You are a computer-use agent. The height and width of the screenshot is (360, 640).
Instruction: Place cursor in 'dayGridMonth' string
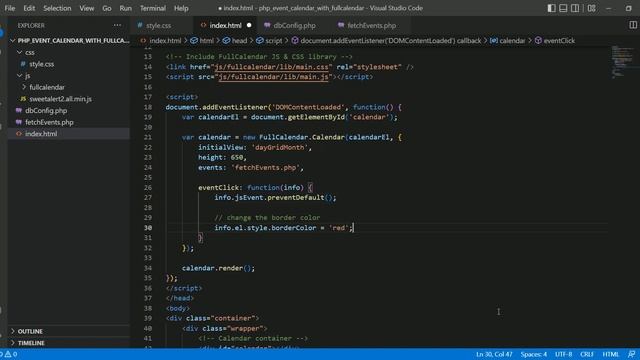pyautogui.click(x=280, y=147)
